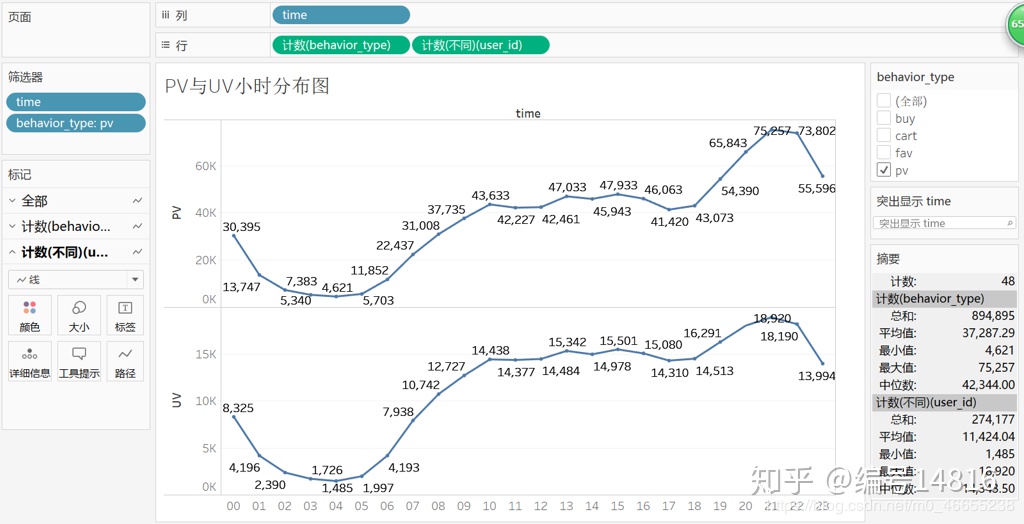This screenshot has width=1024, height=524.
Task: Click the 摘要 summary card title
Action: 888,259
